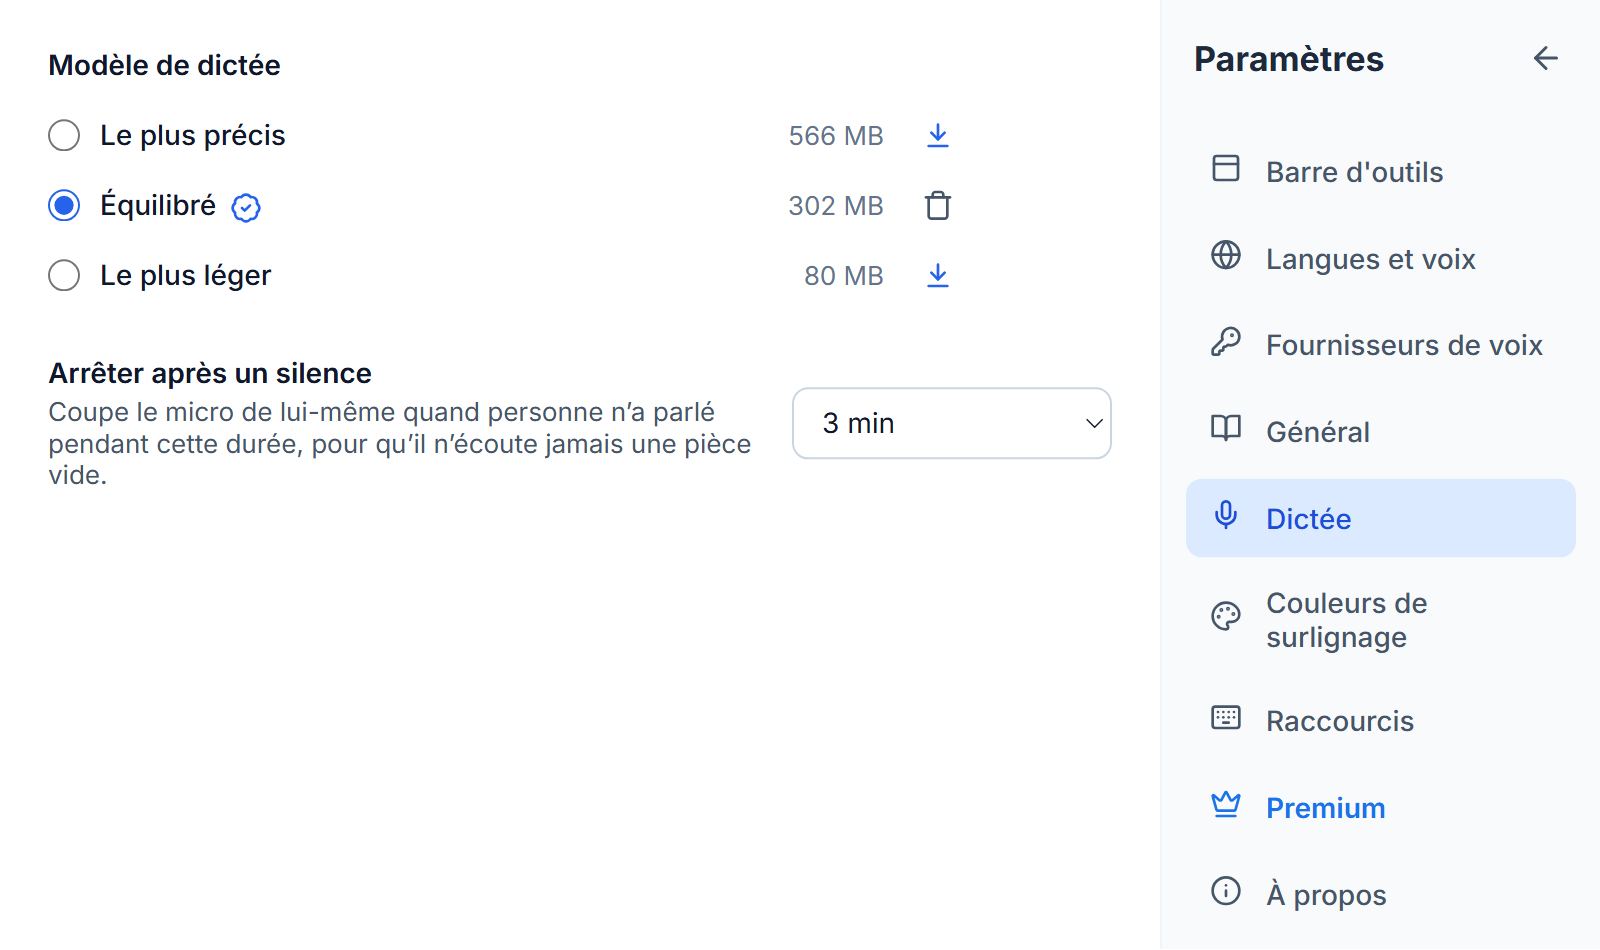The width and height of the screenshot is (1600, 950).
Task: Click the "80 MB" size value
Action: (844, 276)
